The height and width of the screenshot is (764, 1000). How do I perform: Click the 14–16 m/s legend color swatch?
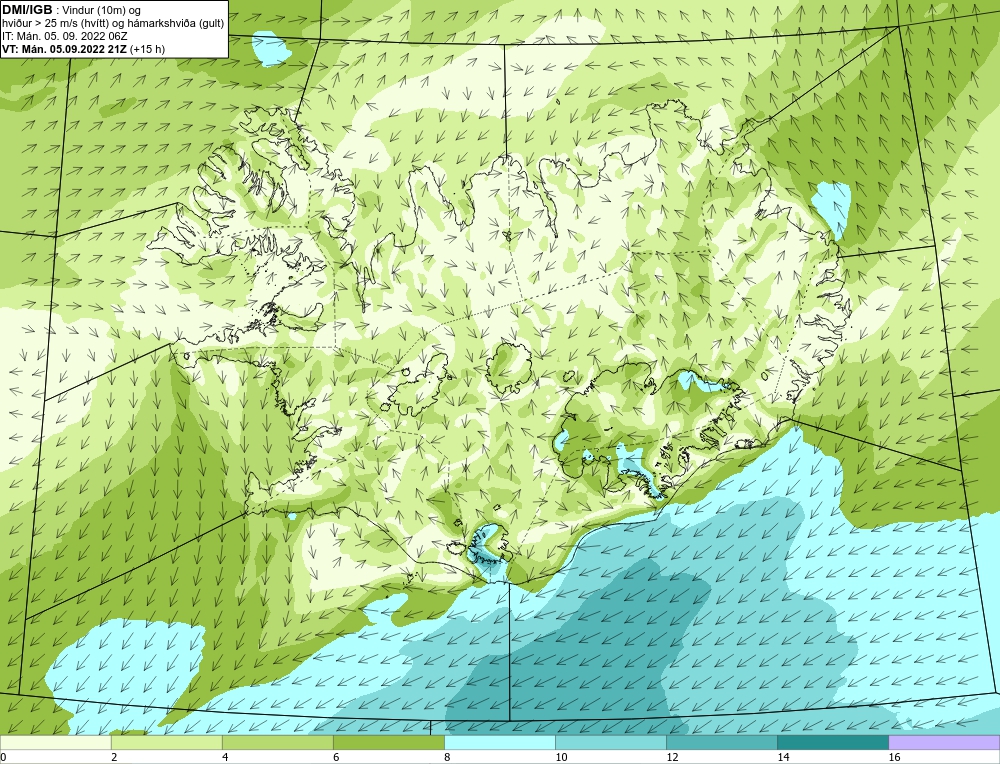coord(832,742)
